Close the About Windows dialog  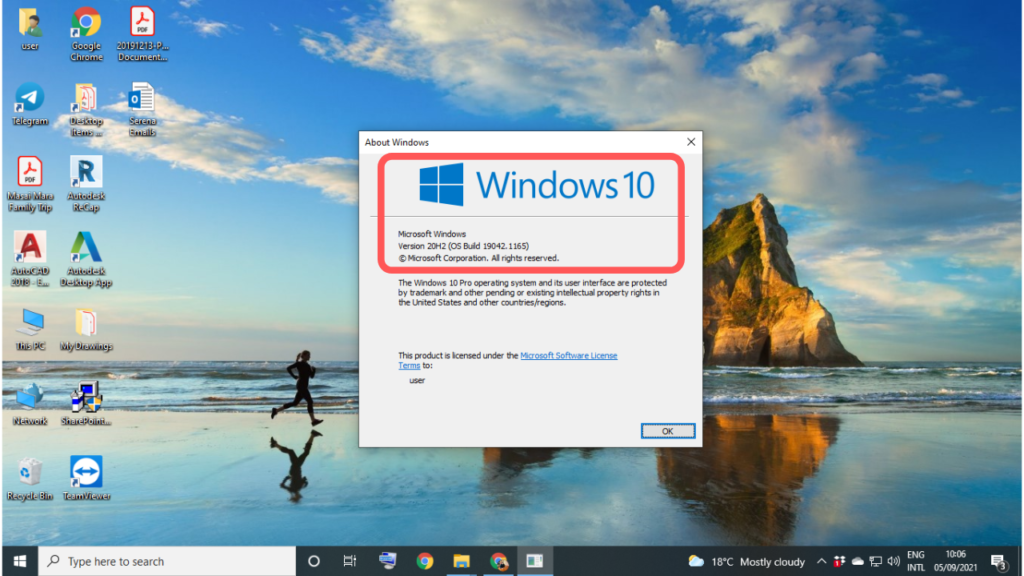click(690, 142)
